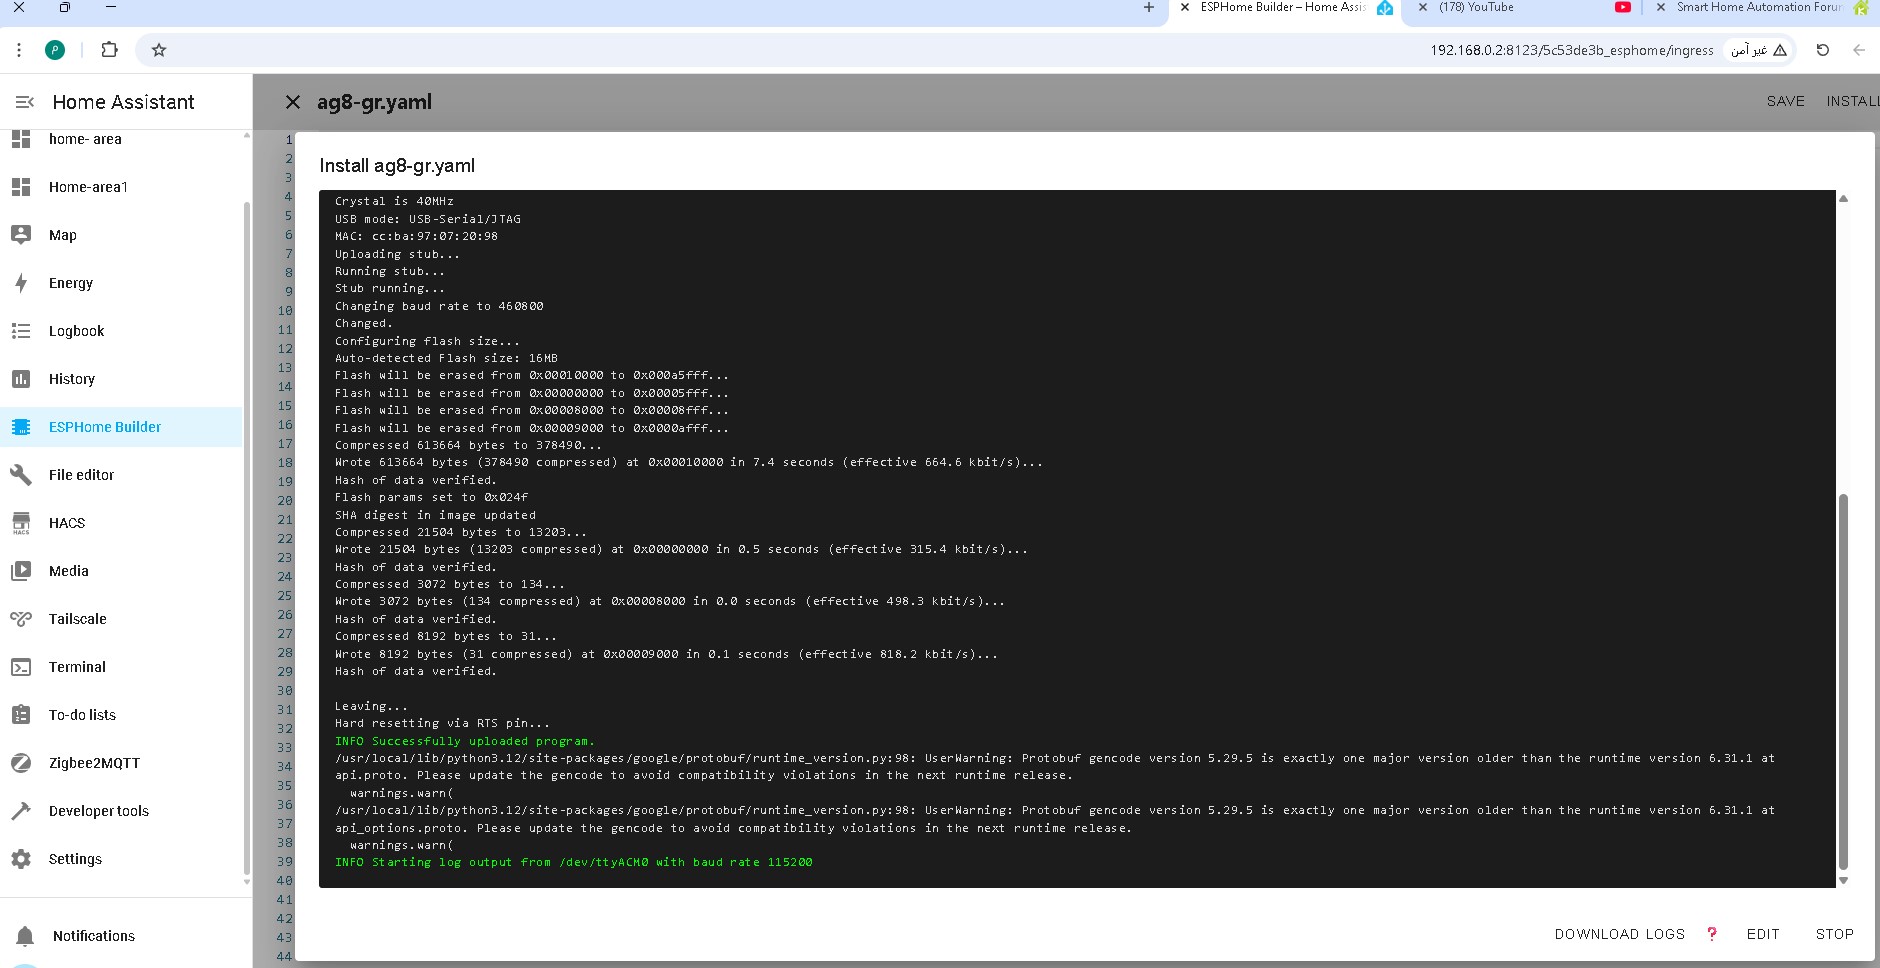Open Settings gear icon in sidebar
1880x968 pixels.
point(21,859)
